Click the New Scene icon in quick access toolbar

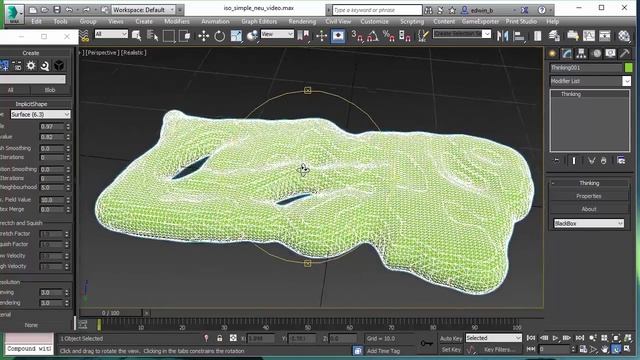pyautogui.click(x=33, y=10)
